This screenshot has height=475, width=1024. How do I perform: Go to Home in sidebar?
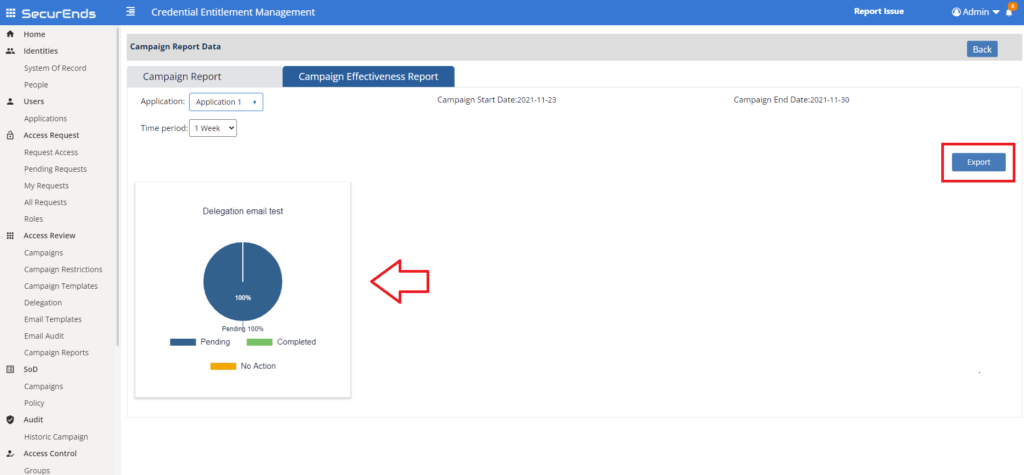35,34
